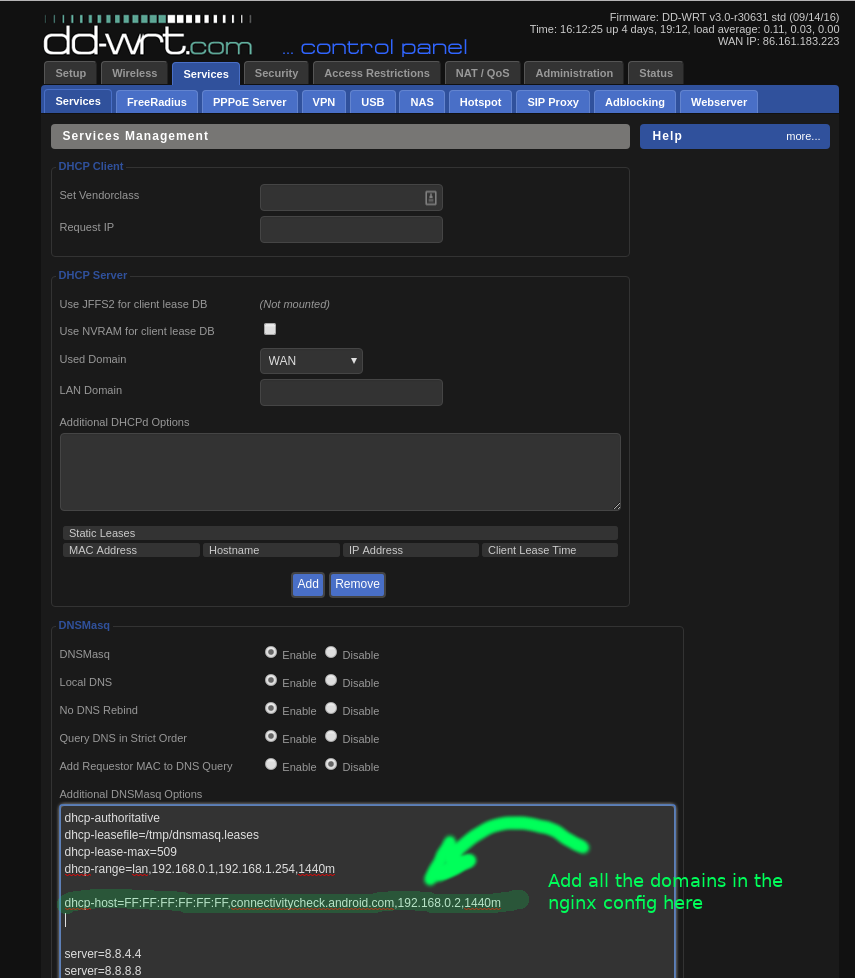Screen dimensions: 855x978
Task: Click Remove under Static Leases
Action: pos(357,584)
